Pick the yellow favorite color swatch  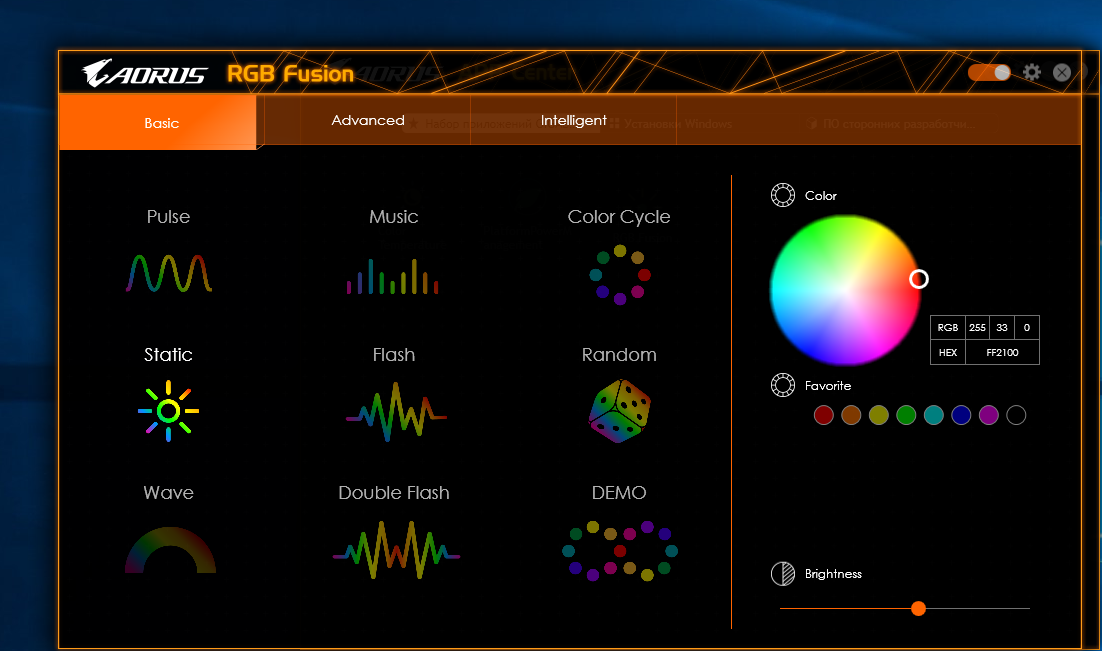pos(879,415)
